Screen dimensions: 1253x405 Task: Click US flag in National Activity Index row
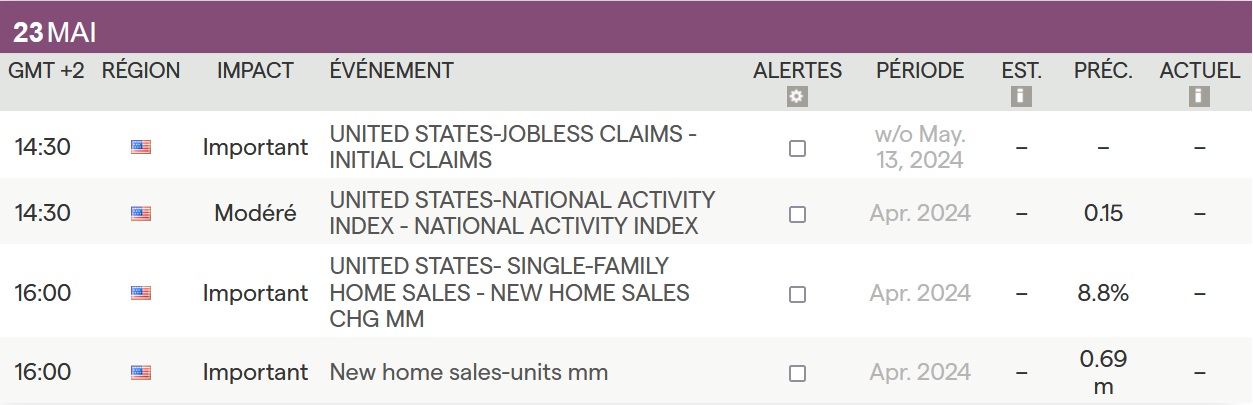click(x=141, y=213)
